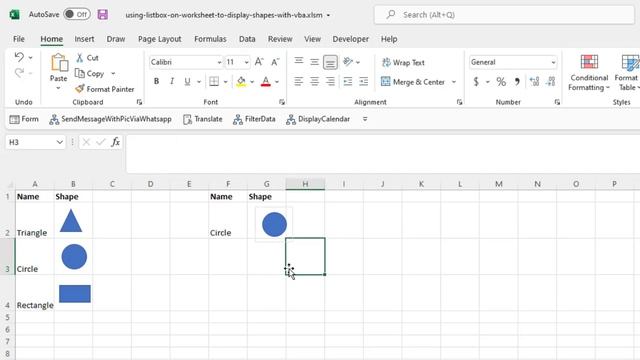Screen dimensions: 640x360
Task: Select the circle shape in column G
Action: click(274, 224)
